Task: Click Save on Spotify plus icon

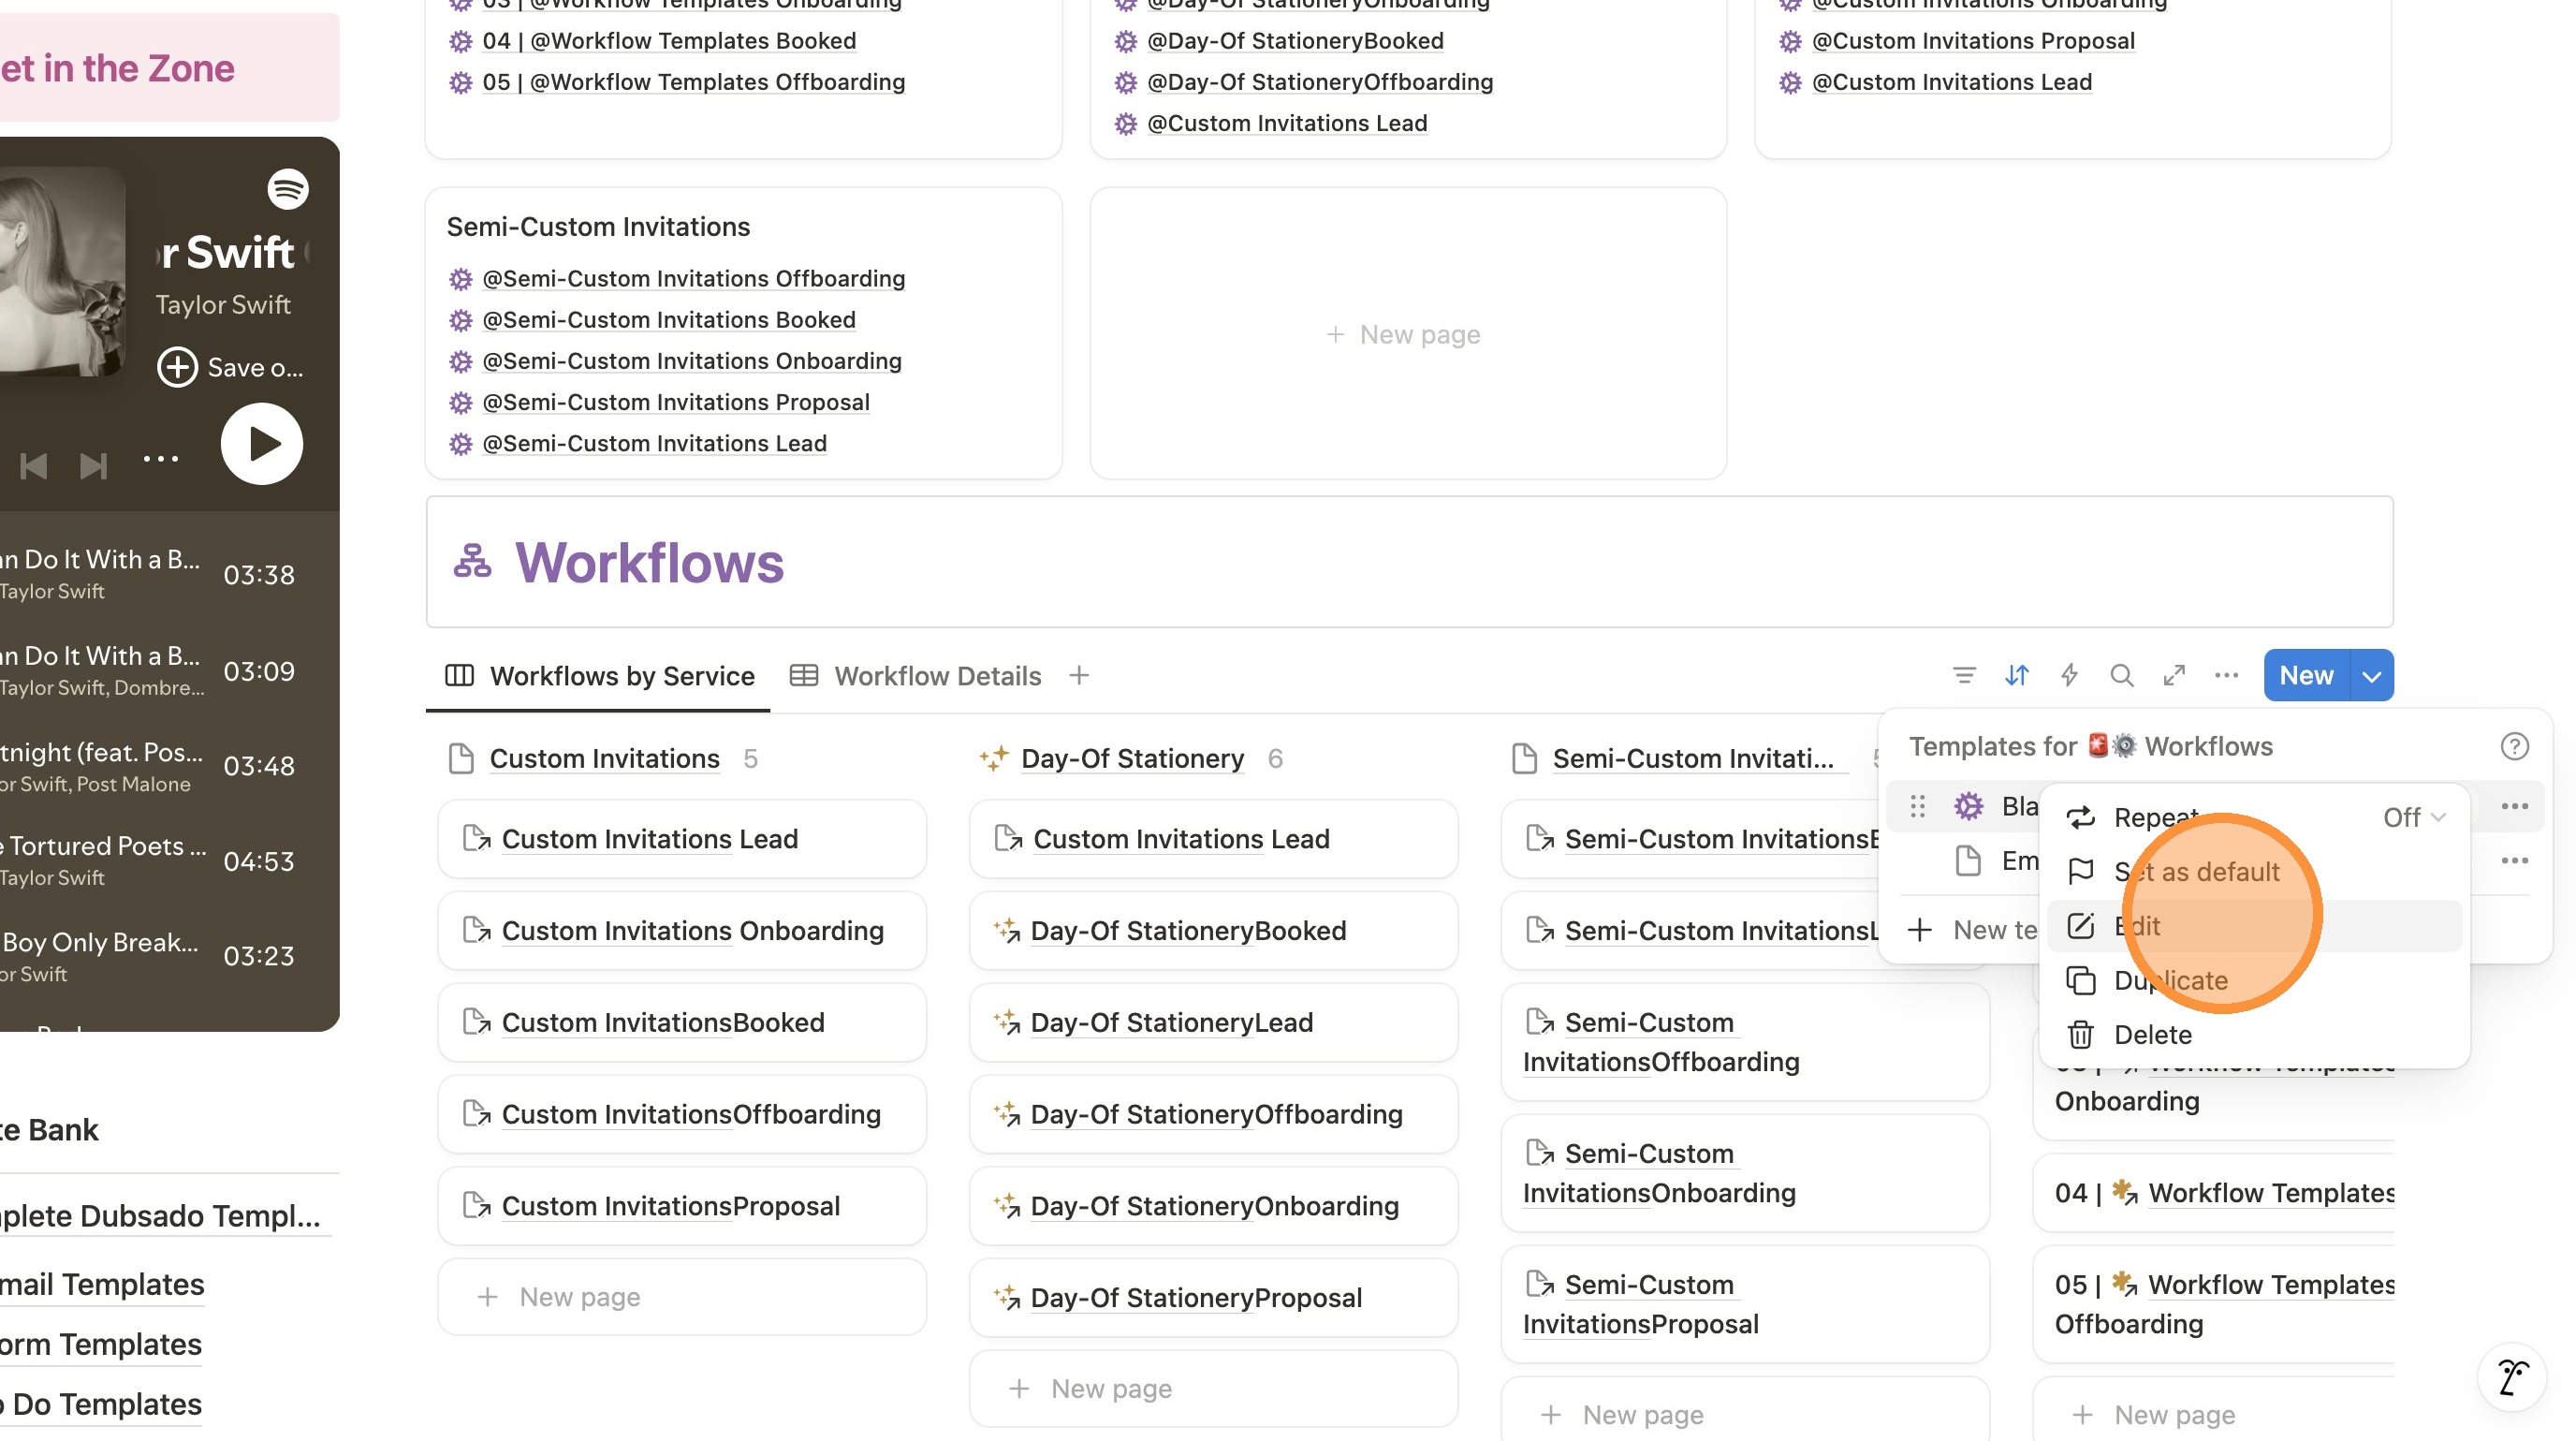Action: (177, 367)
